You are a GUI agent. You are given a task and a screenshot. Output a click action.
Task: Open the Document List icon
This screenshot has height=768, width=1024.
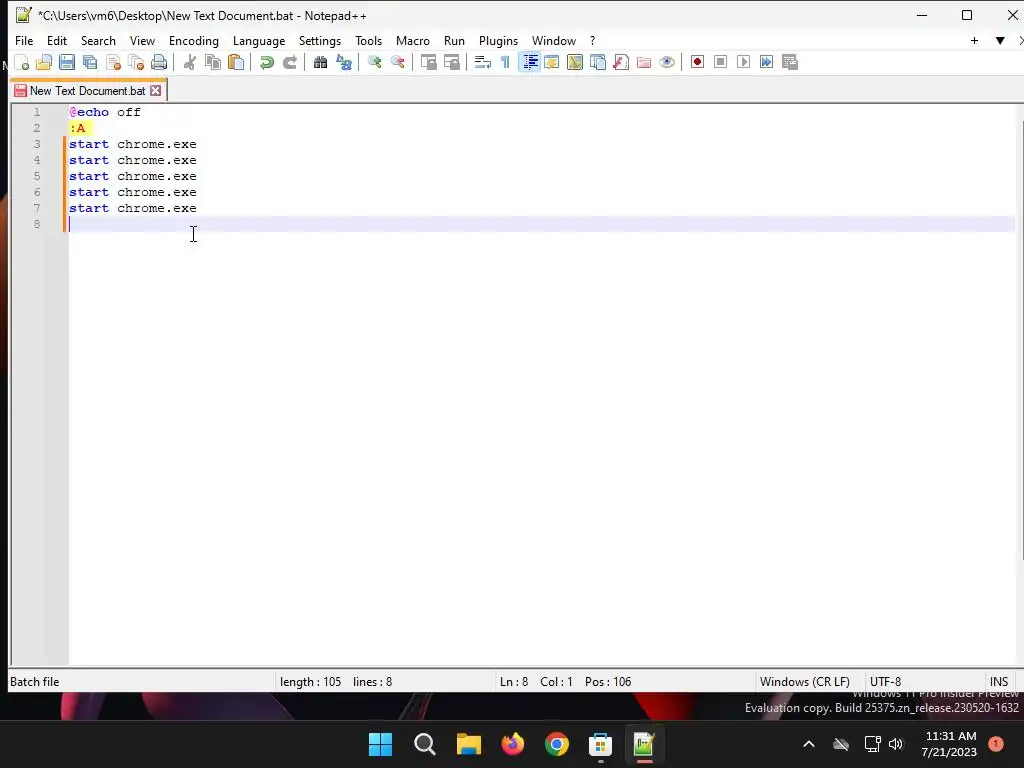coord(598,62)
